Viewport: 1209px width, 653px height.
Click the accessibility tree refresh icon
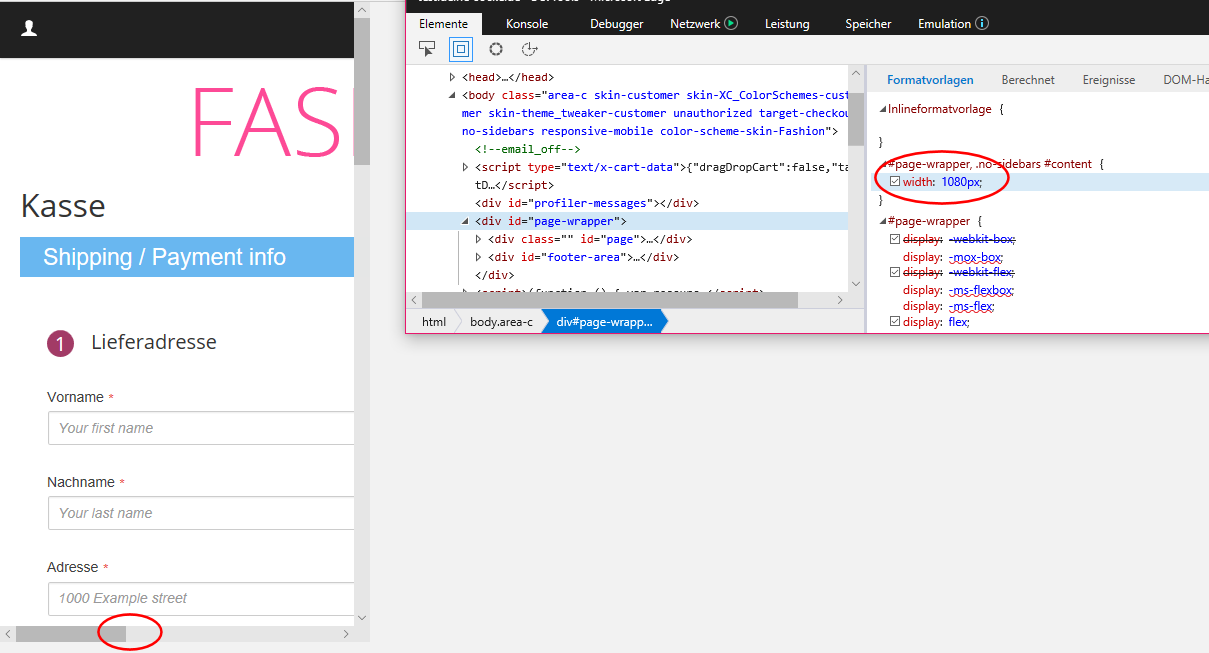click(530, 48)
